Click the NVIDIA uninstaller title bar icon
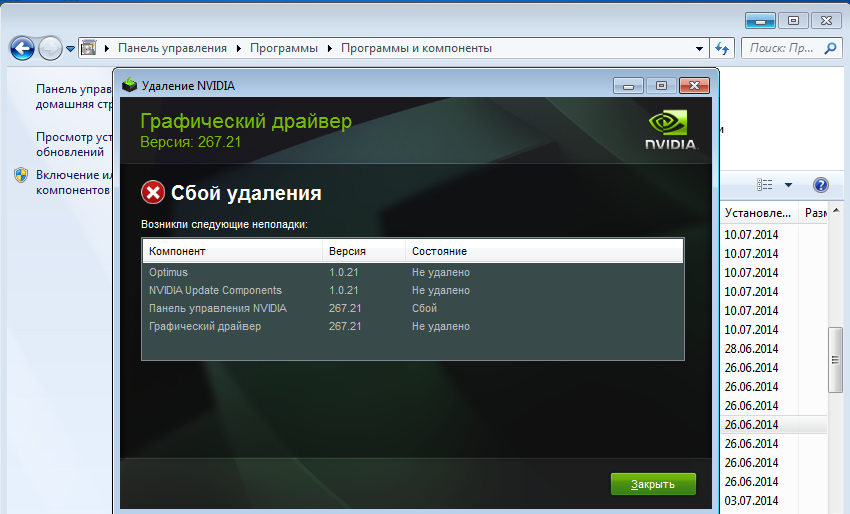This screenshot has width=850, height=514. (x=130, y=85)
